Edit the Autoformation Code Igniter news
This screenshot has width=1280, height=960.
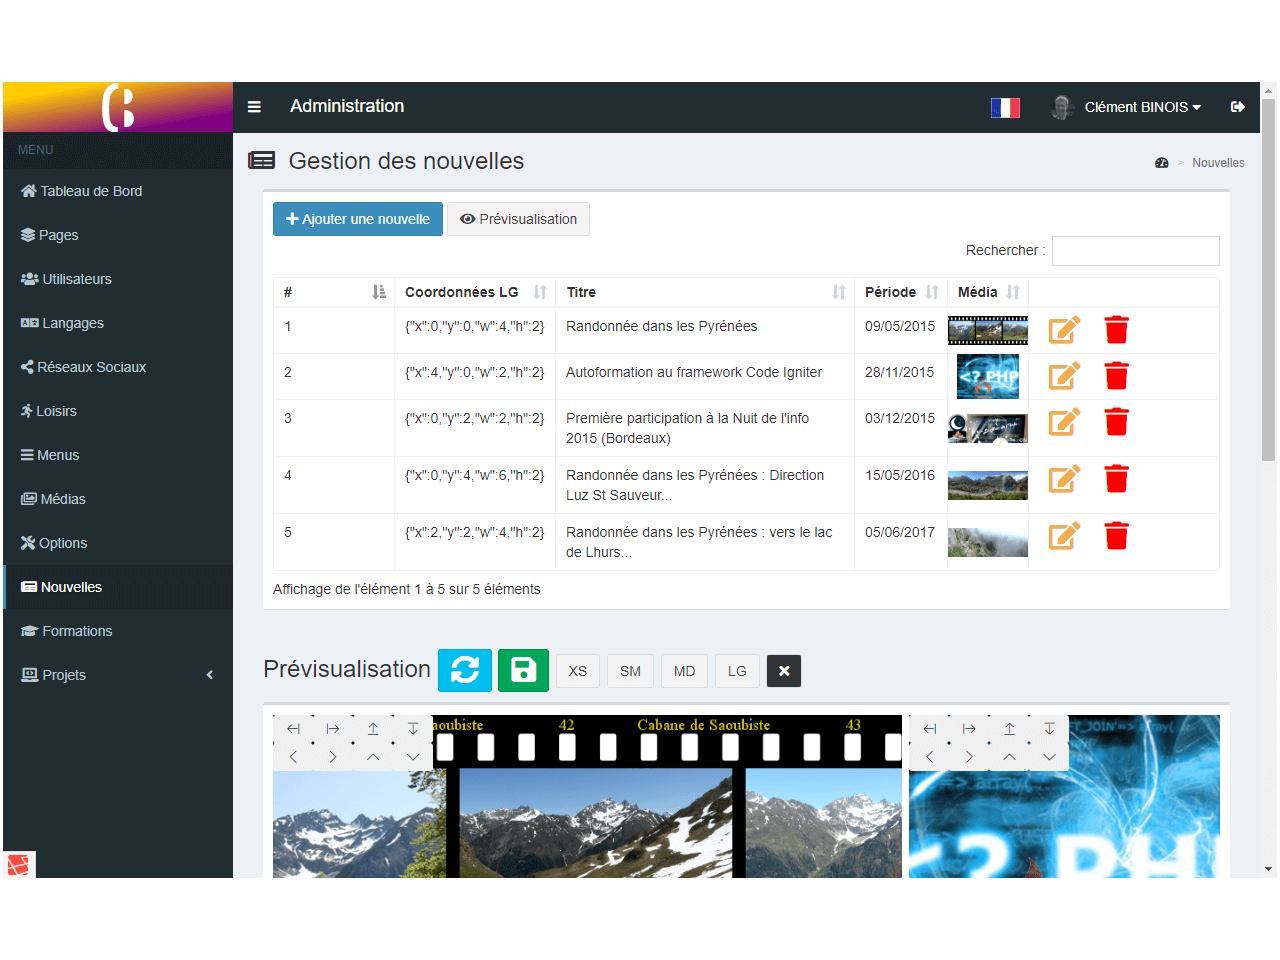pyautogui.click(x=1063, y=376)
